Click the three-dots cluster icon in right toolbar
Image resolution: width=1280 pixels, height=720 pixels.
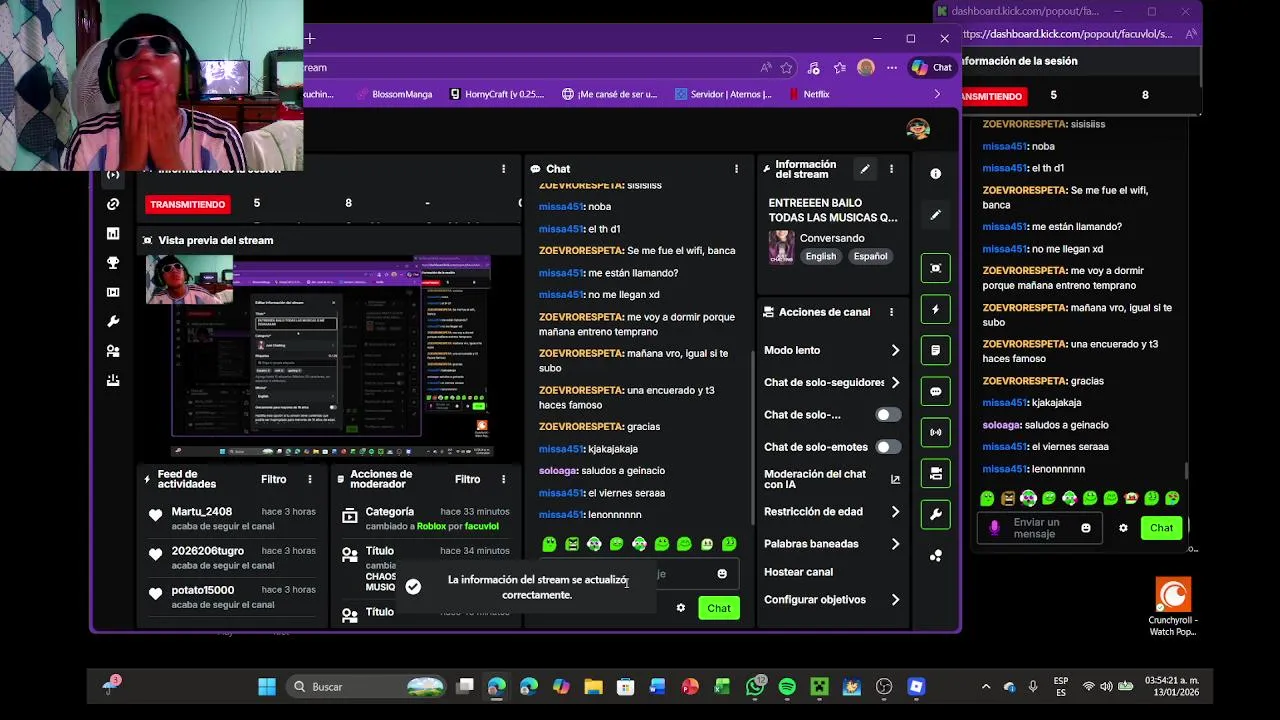tap(935, 555)
